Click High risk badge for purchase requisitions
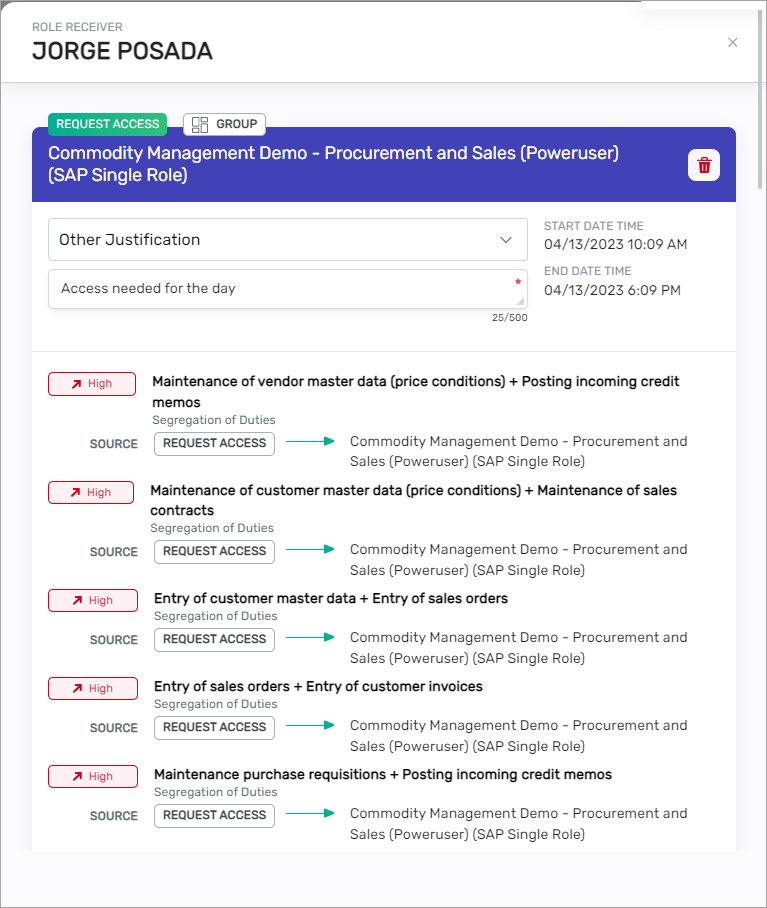Screen dimensions: 767x908 click(x=91, y=776)
